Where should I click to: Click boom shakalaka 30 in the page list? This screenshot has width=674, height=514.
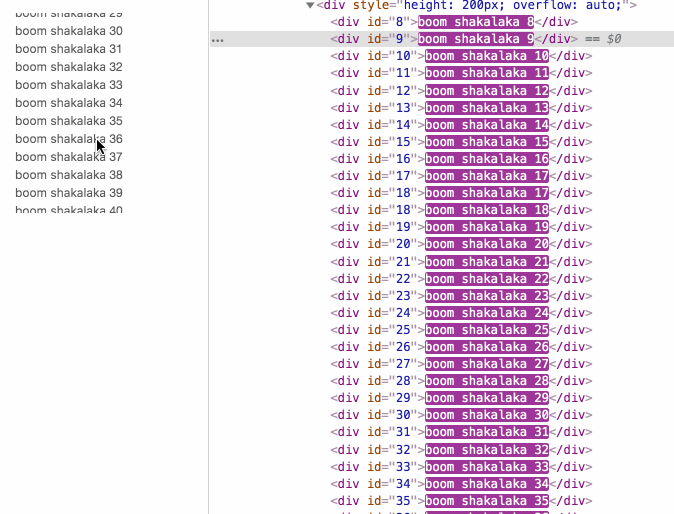[69, 31]
